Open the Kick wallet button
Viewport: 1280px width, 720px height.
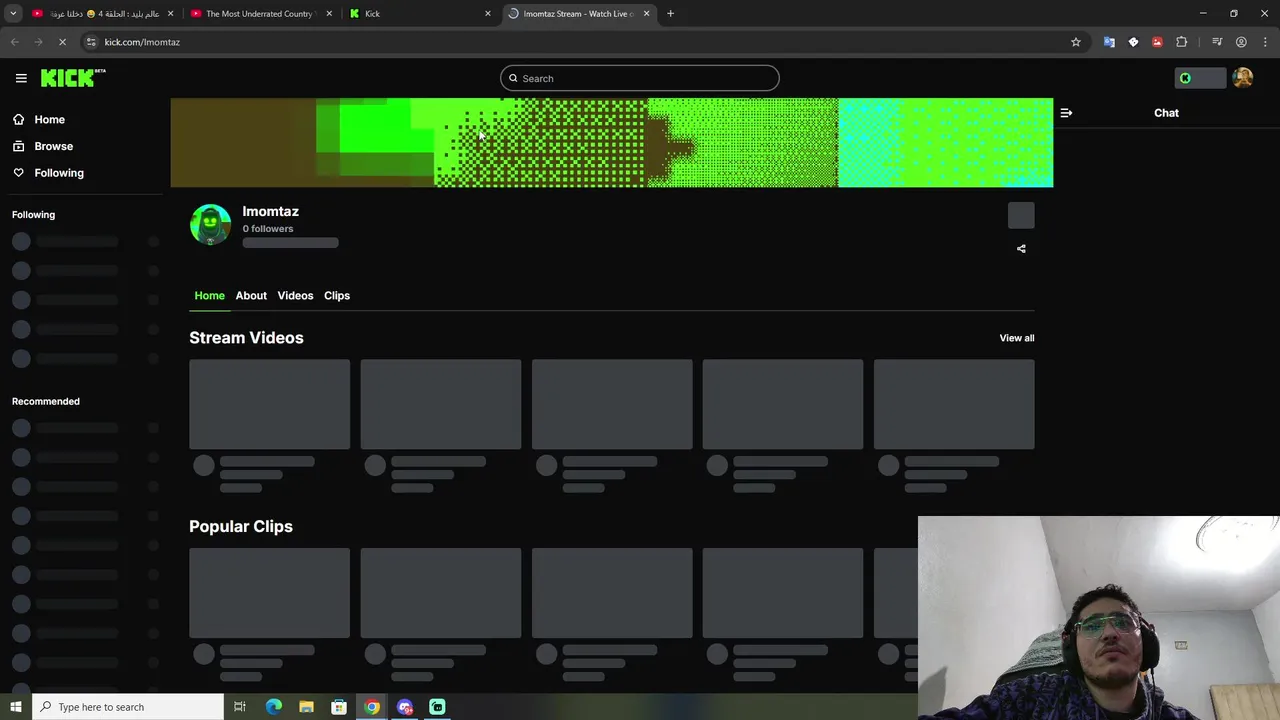tap(1200, 78)
